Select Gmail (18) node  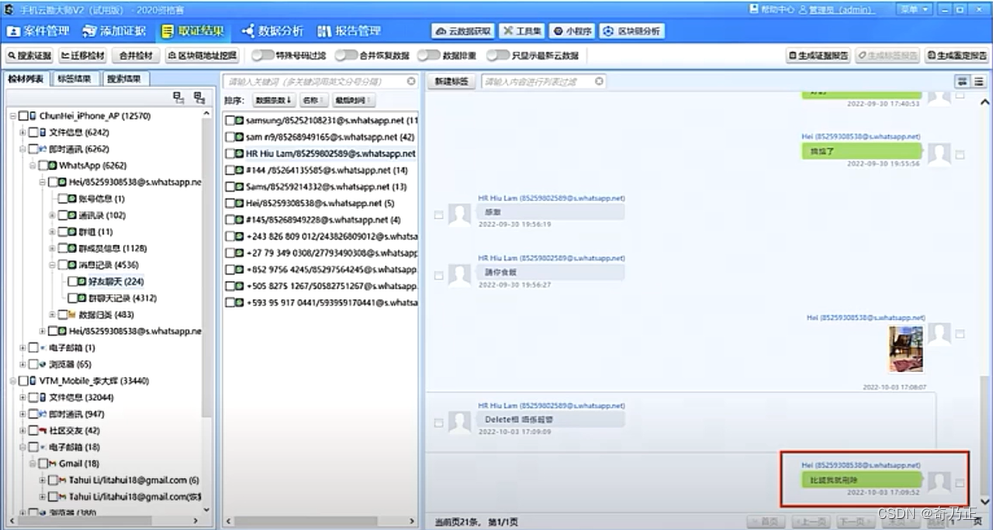pos(79,464)
